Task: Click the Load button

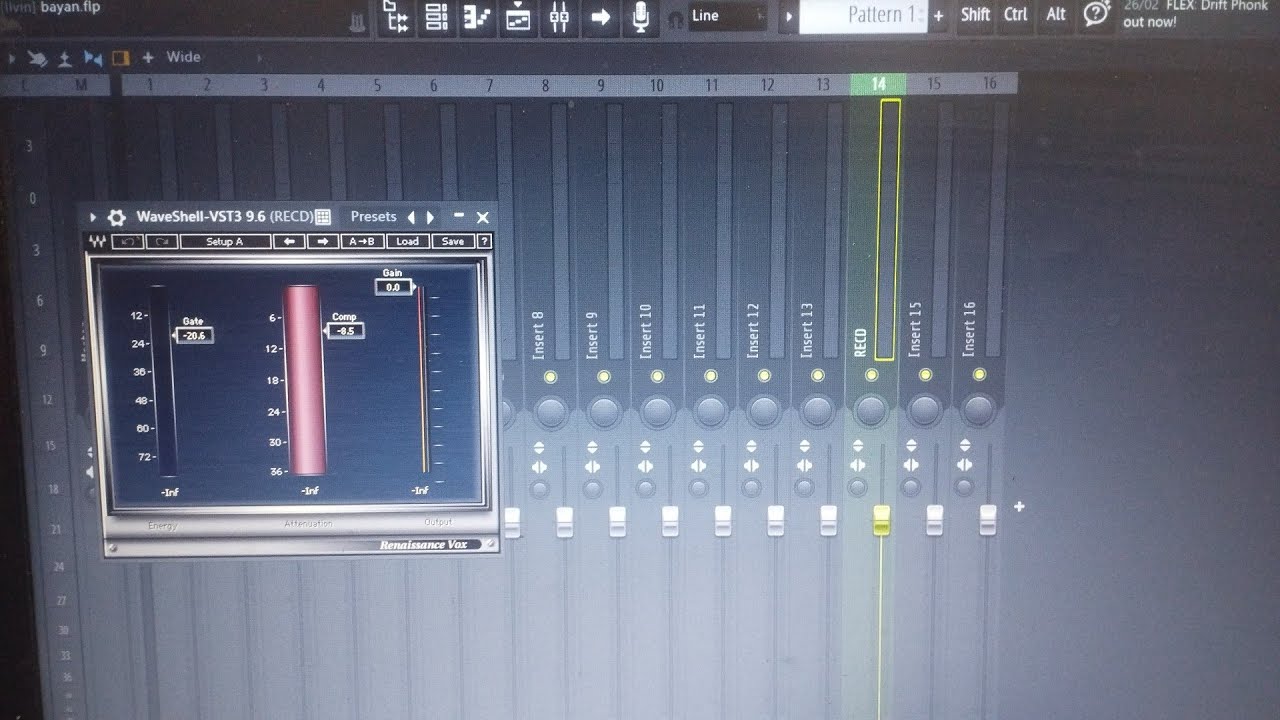Action: click(408, 242)
